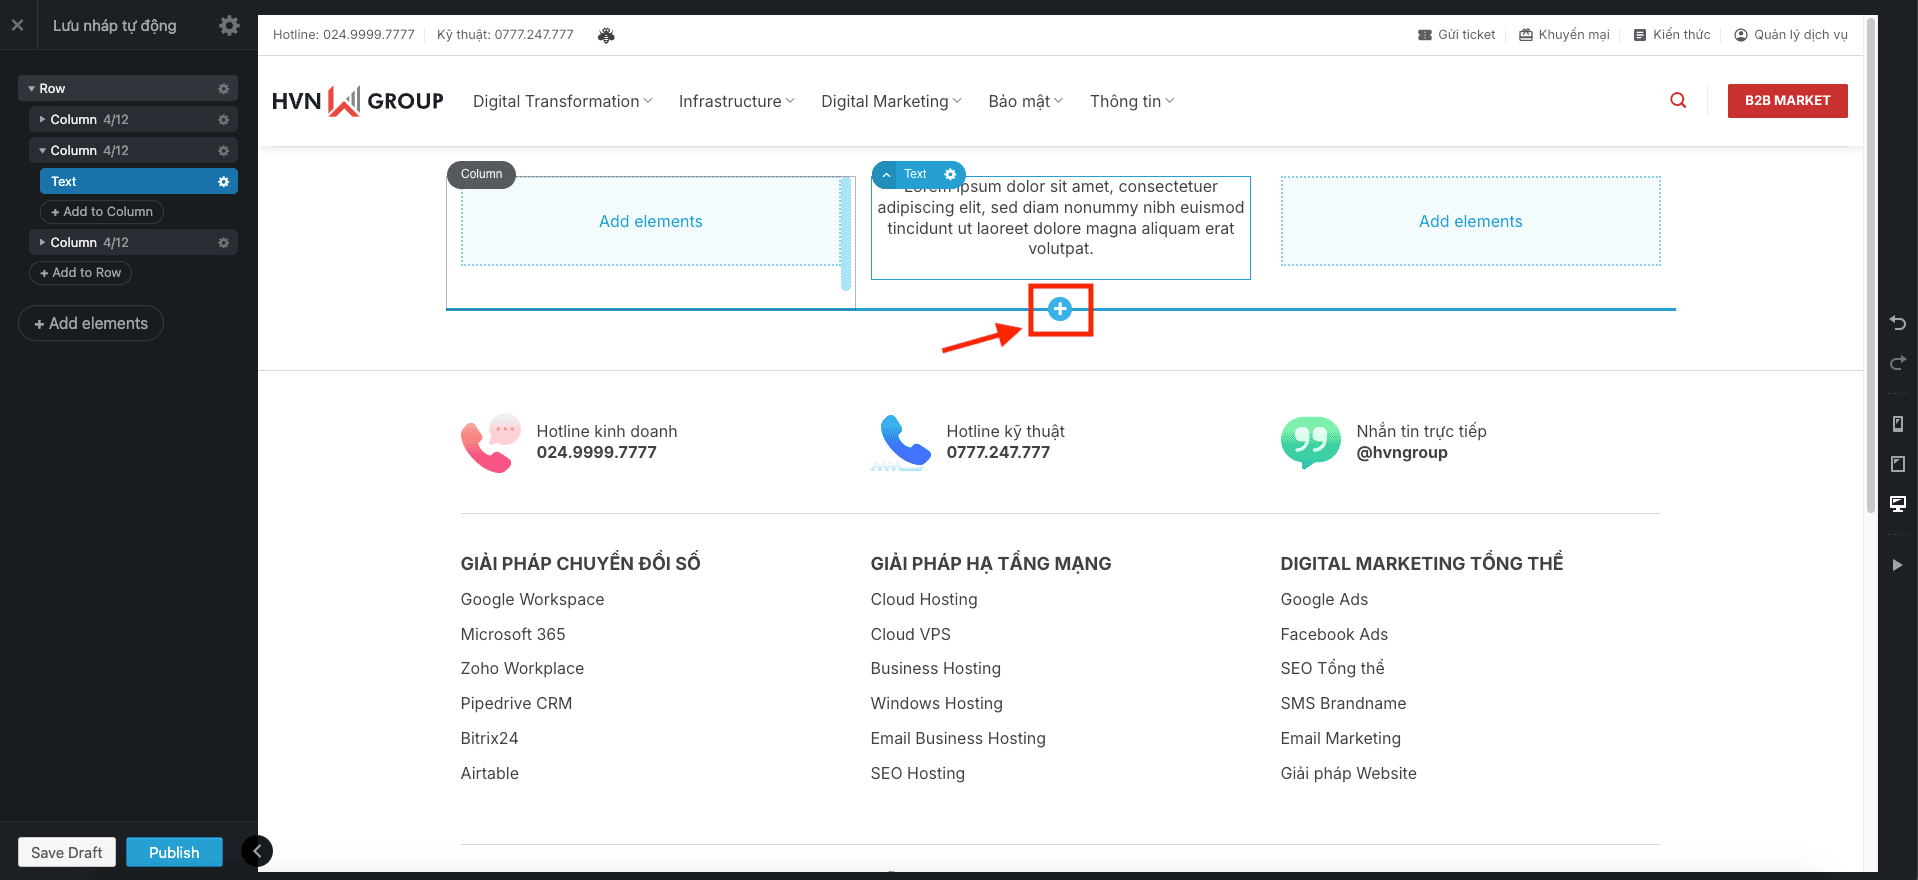Open the Row settings gear in the sidebar
The image size is (1918, 880).
[x=223, y=89]
